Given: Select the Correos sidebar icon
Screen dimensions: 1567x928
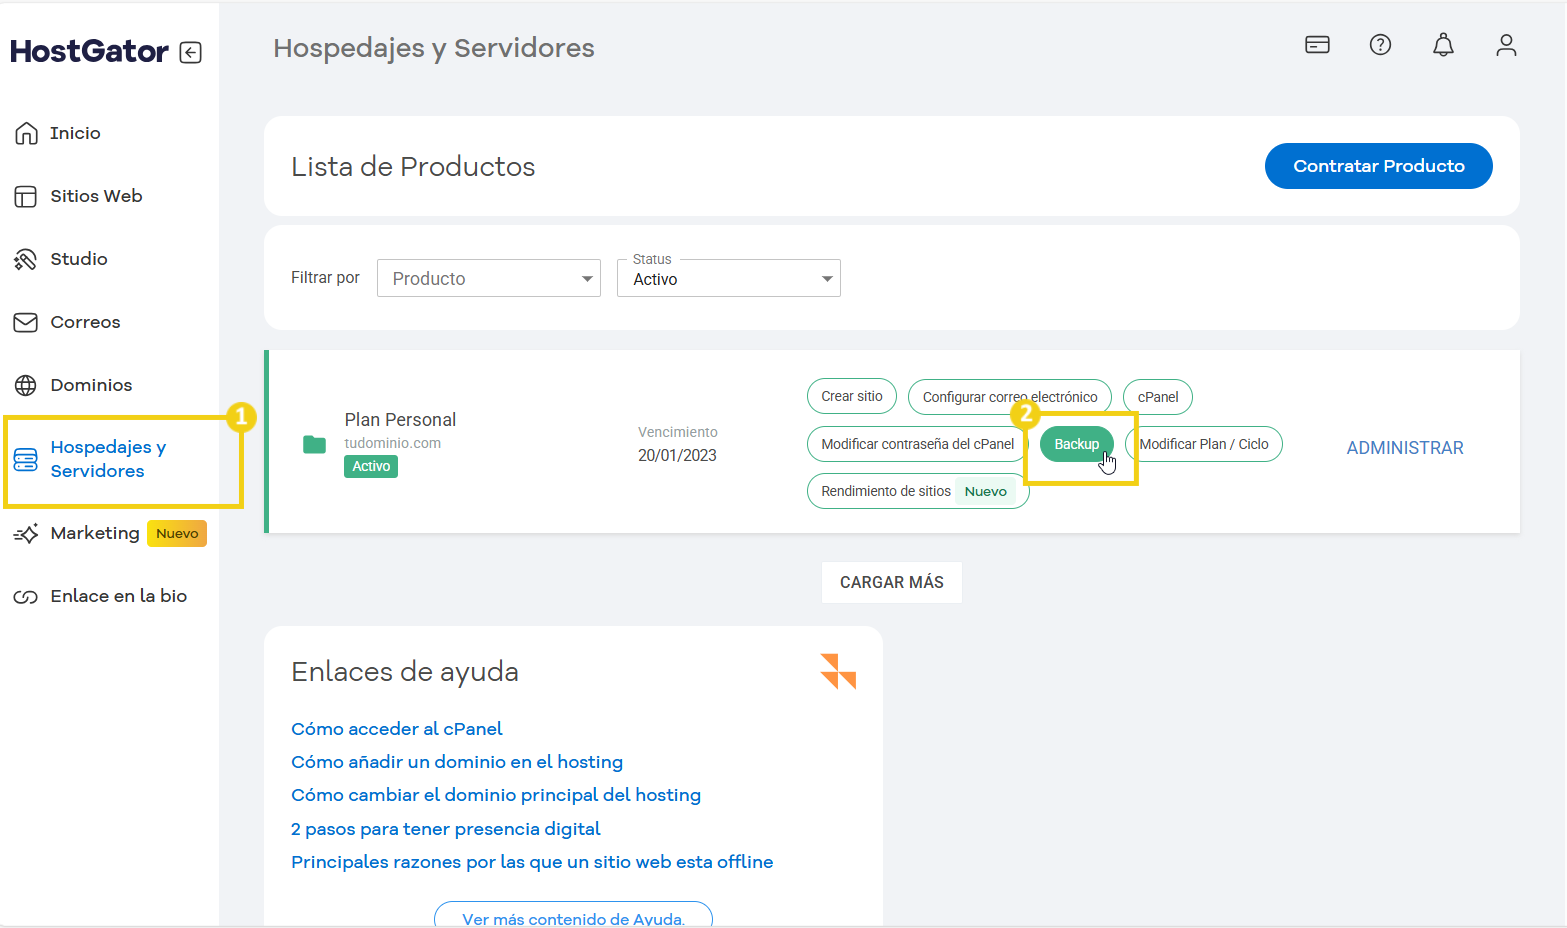Looking at the screenshot, I should (26, 322).
